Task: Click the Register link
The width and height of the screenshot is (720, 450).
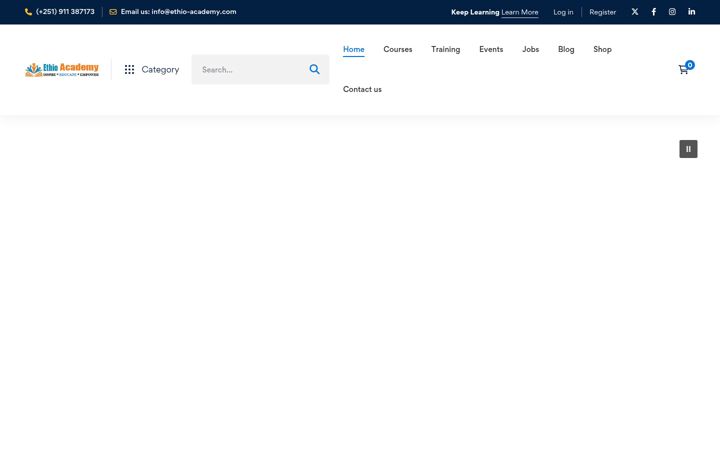Action: 602,12
